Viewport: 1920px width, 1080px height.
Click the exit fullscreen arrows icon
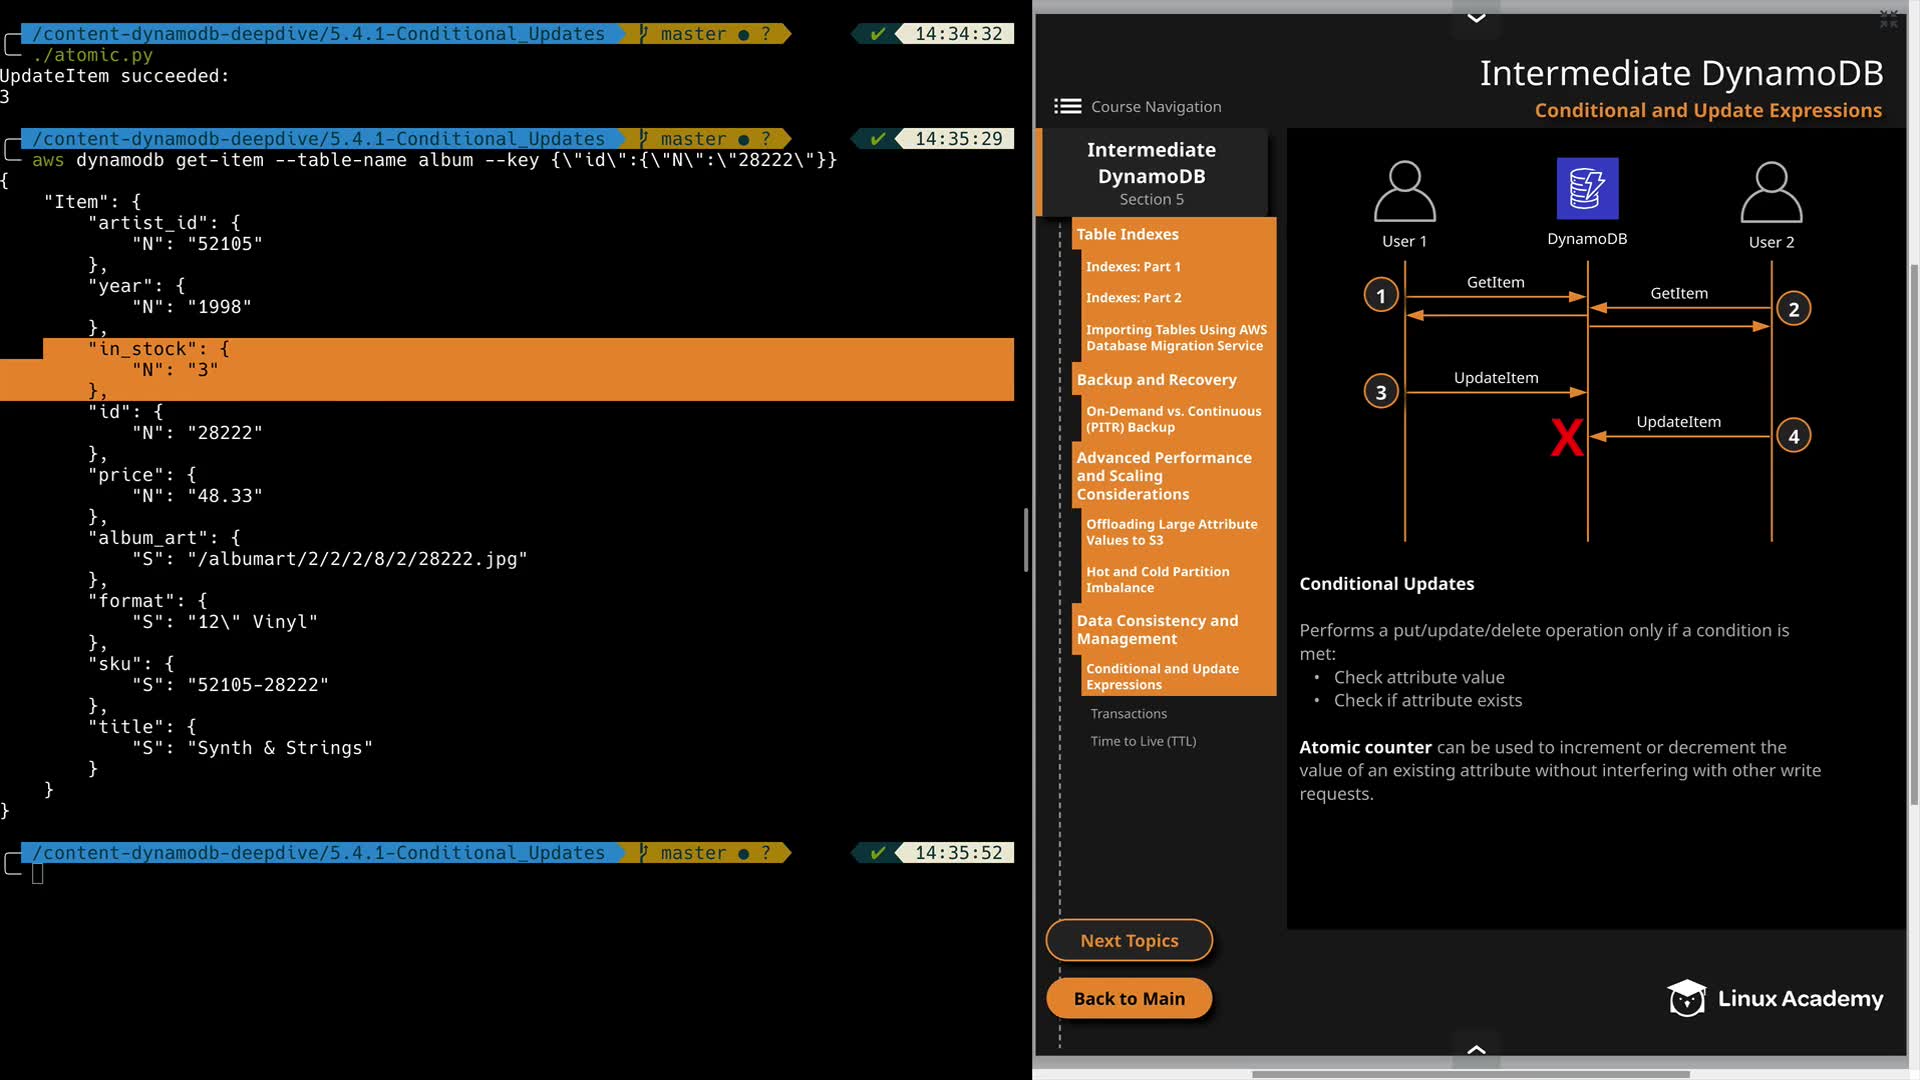tap(1888, 19)
